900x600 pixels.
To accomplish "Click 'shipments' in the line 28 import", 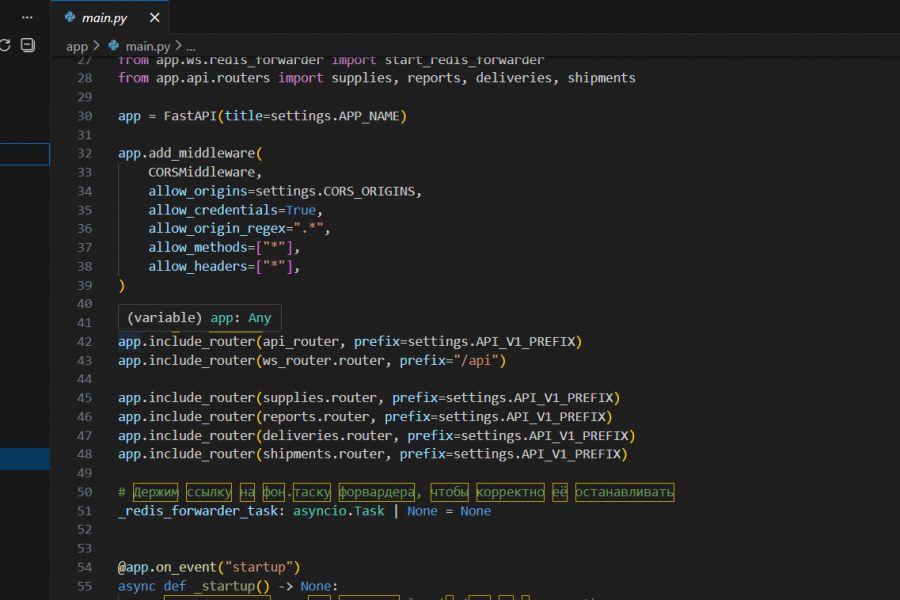I will point(602,78).
